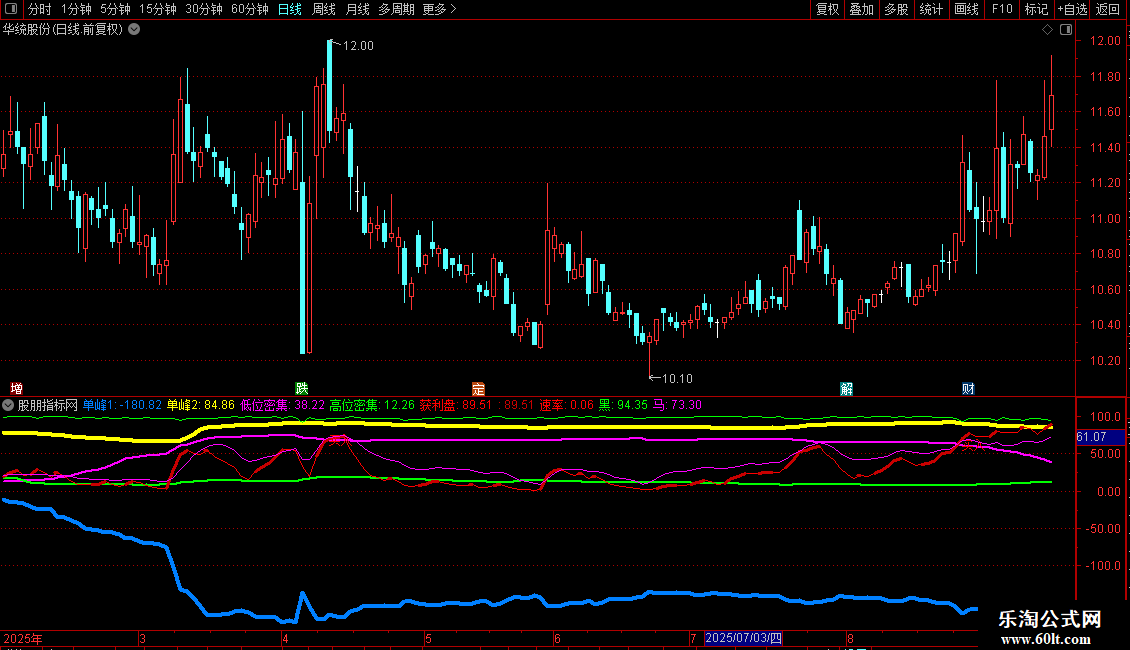1130x650 pixels.
Task: Click the 复权 adjustment button
Action: click(x=827, y=9)
